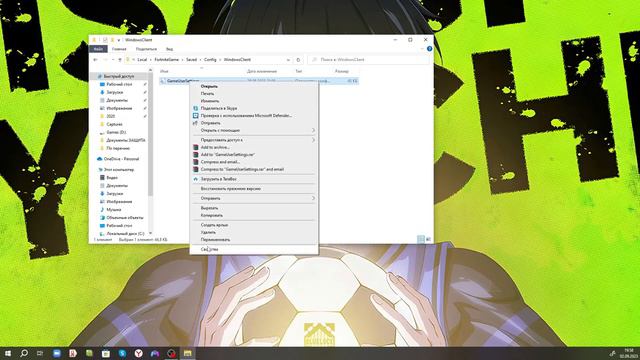Expand "Открыть с помощью" submenu arrow
This screenshot has width=640, height=360.
coord(313,130)
